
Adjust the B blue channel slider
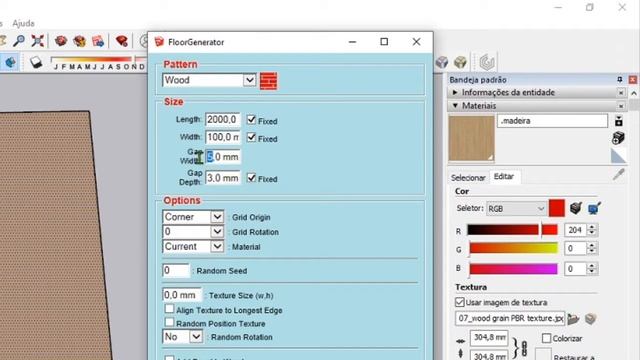tap(512, 269)
